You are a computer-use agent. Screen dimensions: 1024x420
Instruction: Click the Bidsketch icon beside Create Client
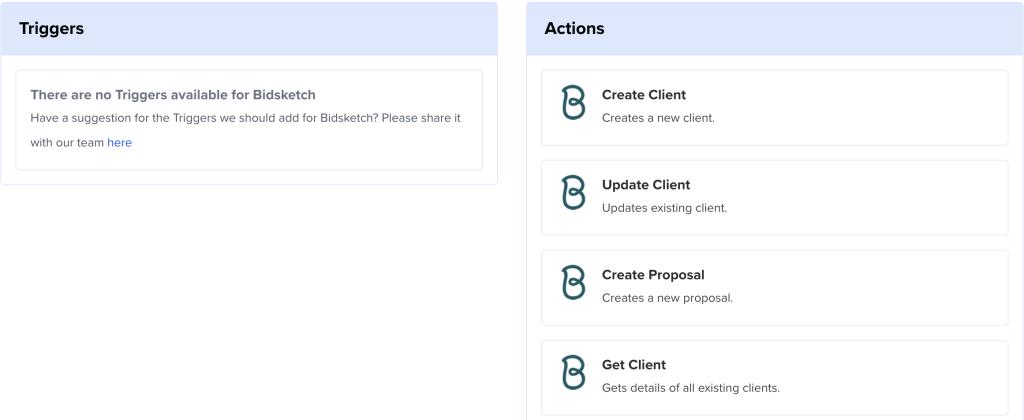pyautogui.click(x=573, y=104)
